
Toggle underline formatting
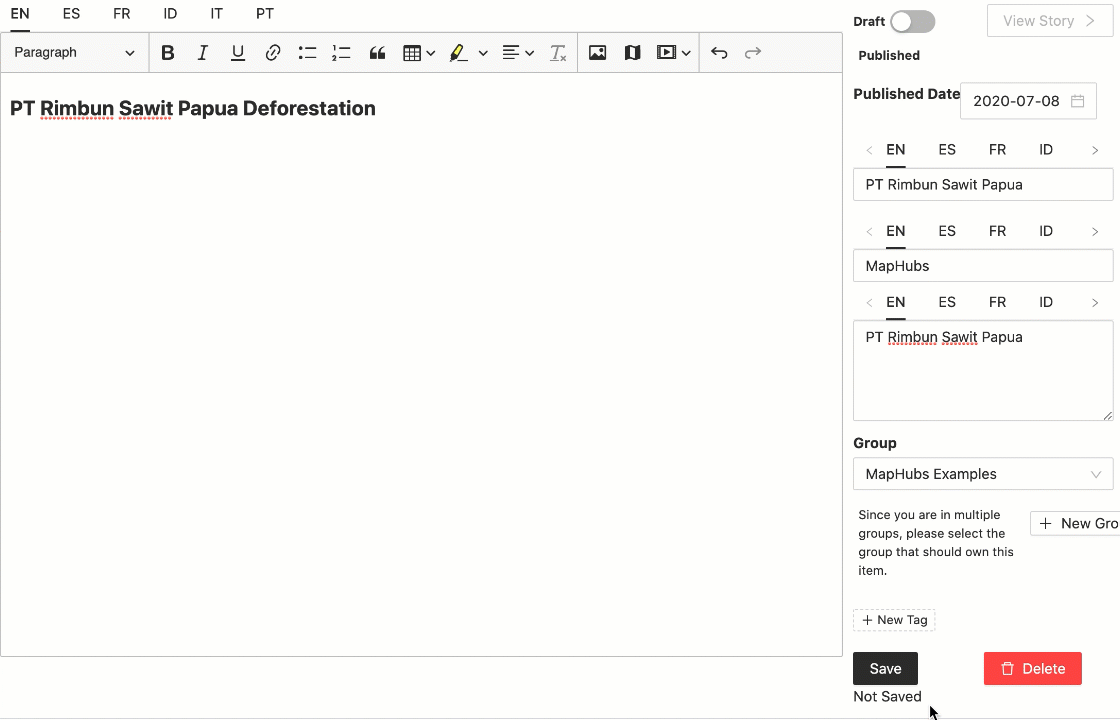tap(238, 53)
